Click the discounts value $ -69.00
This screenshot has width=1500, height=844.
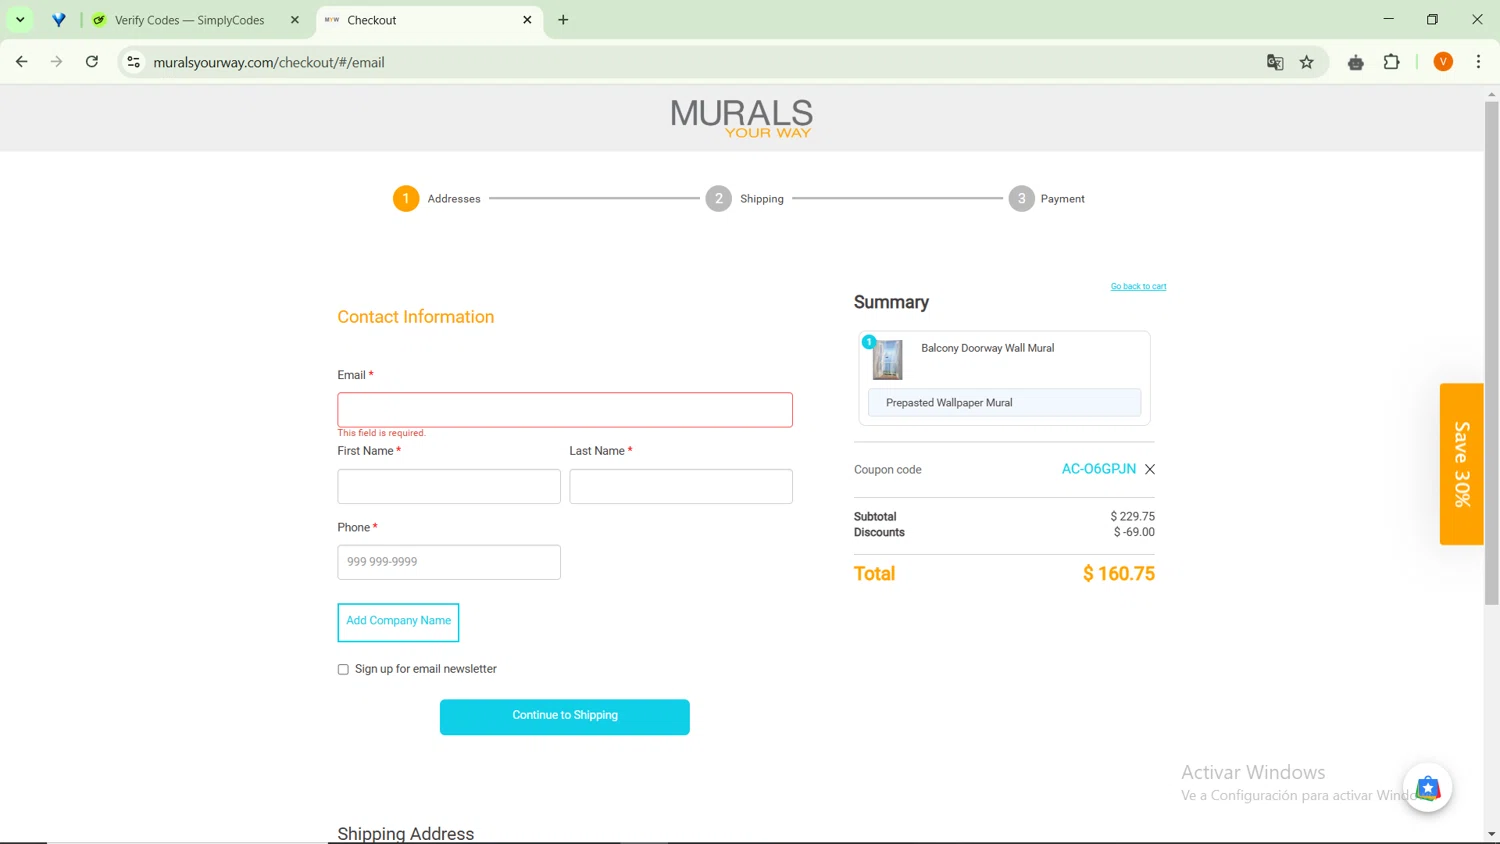[1134, 533]
